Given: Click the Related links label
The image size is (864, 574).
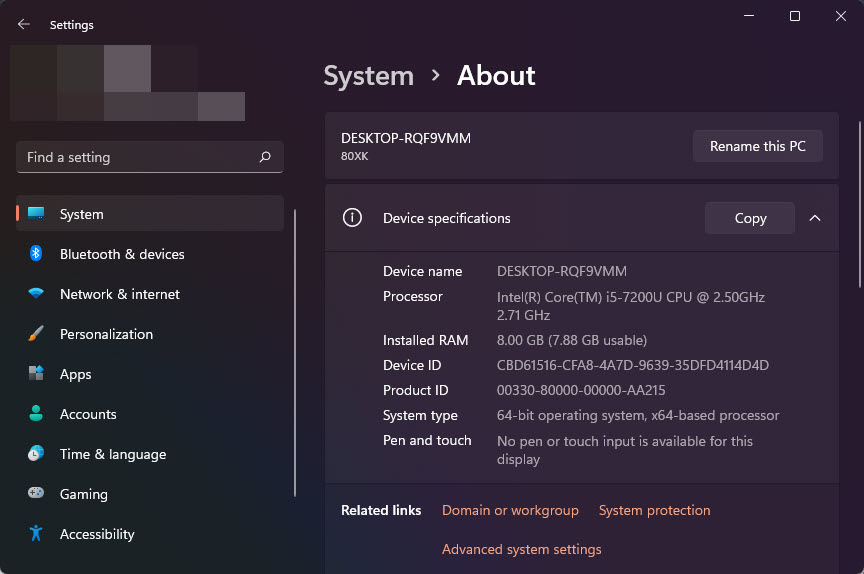Looking at the screenshot, I should (x=381, y=510).
